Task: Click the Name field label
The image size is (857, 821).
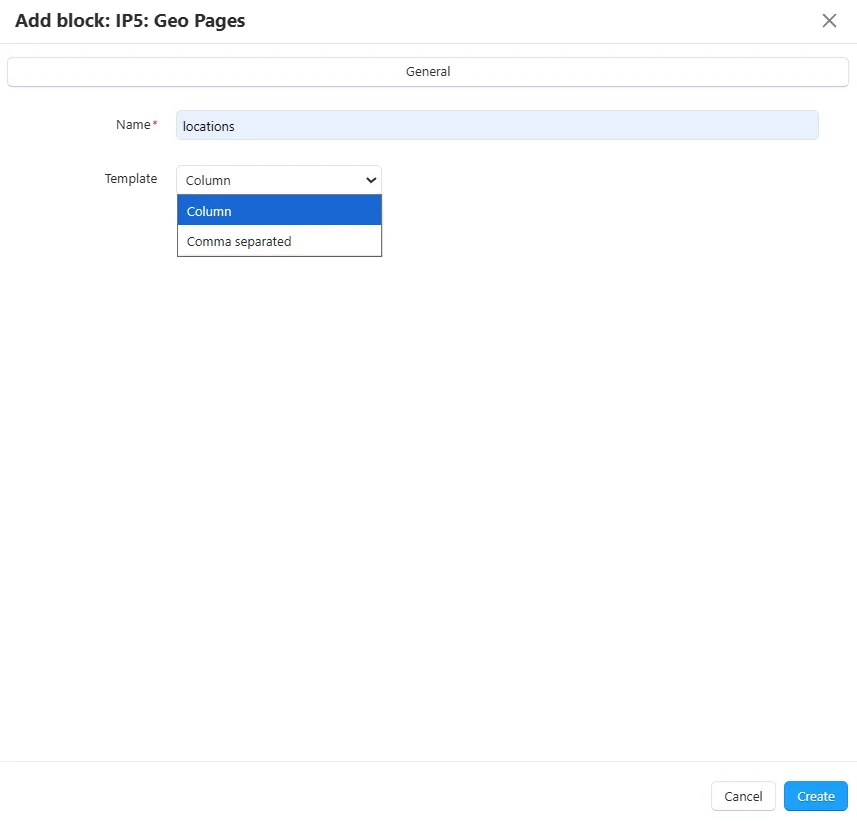Action: click(x=136, y=125)
